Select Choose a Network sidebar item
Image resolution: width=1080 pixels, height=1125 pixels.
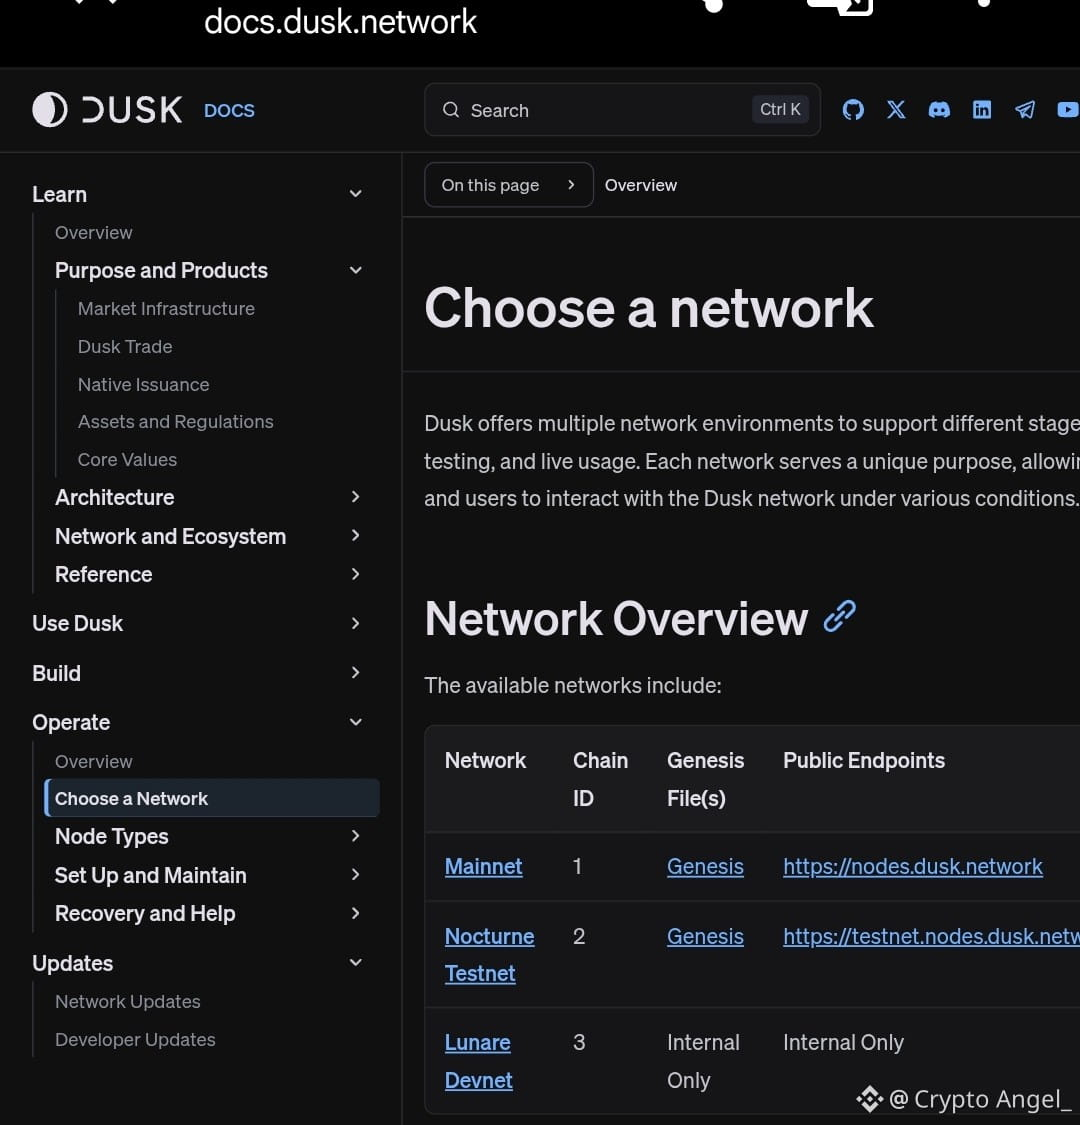(x=212, y=798)
